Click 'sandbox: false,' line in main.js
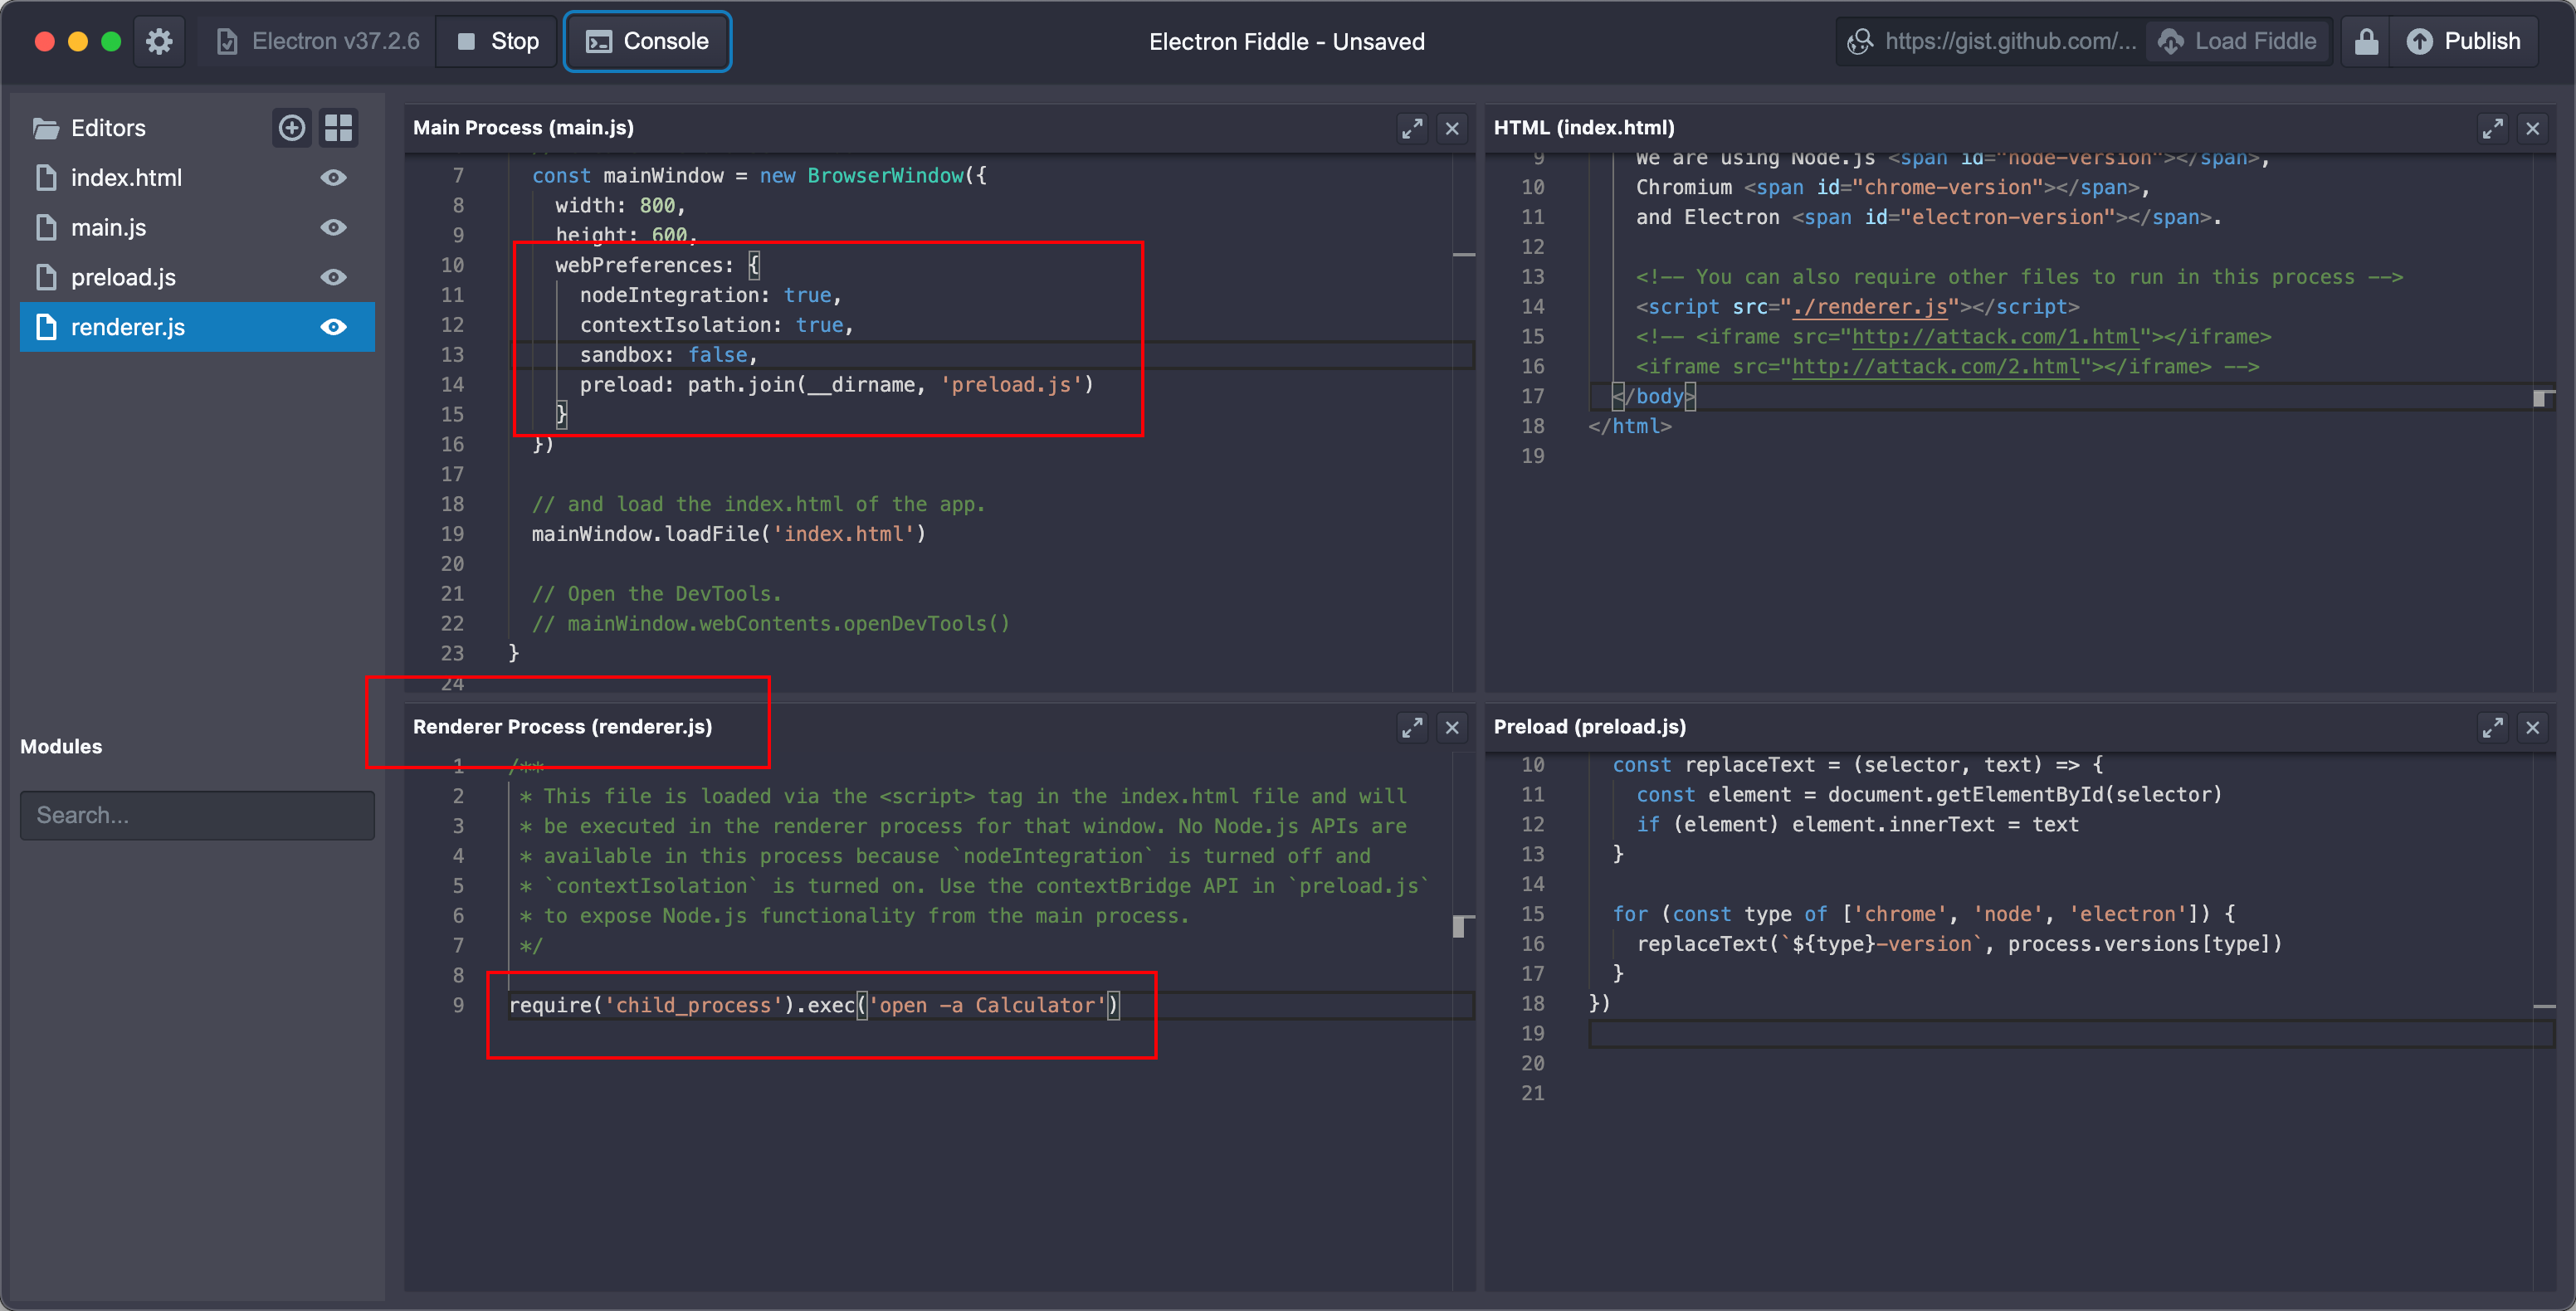 coord(668,355)
